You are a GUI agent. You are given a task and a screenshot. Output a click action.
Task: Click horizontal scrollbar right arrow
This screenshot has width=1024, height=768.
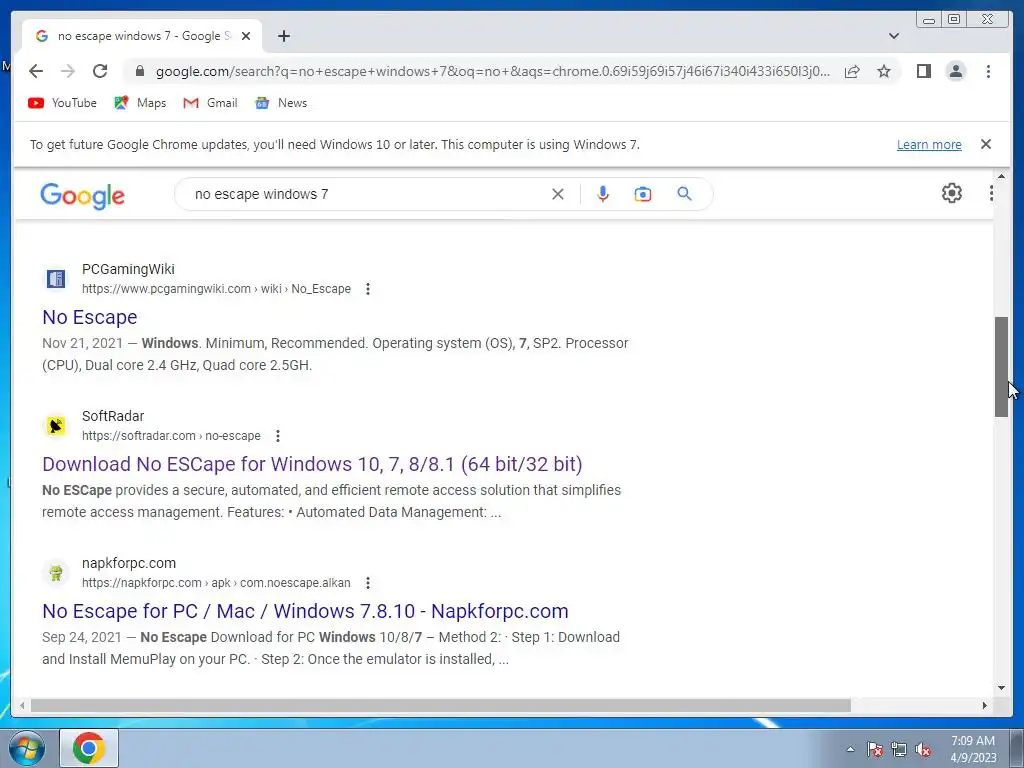click(x=985, y=705)
